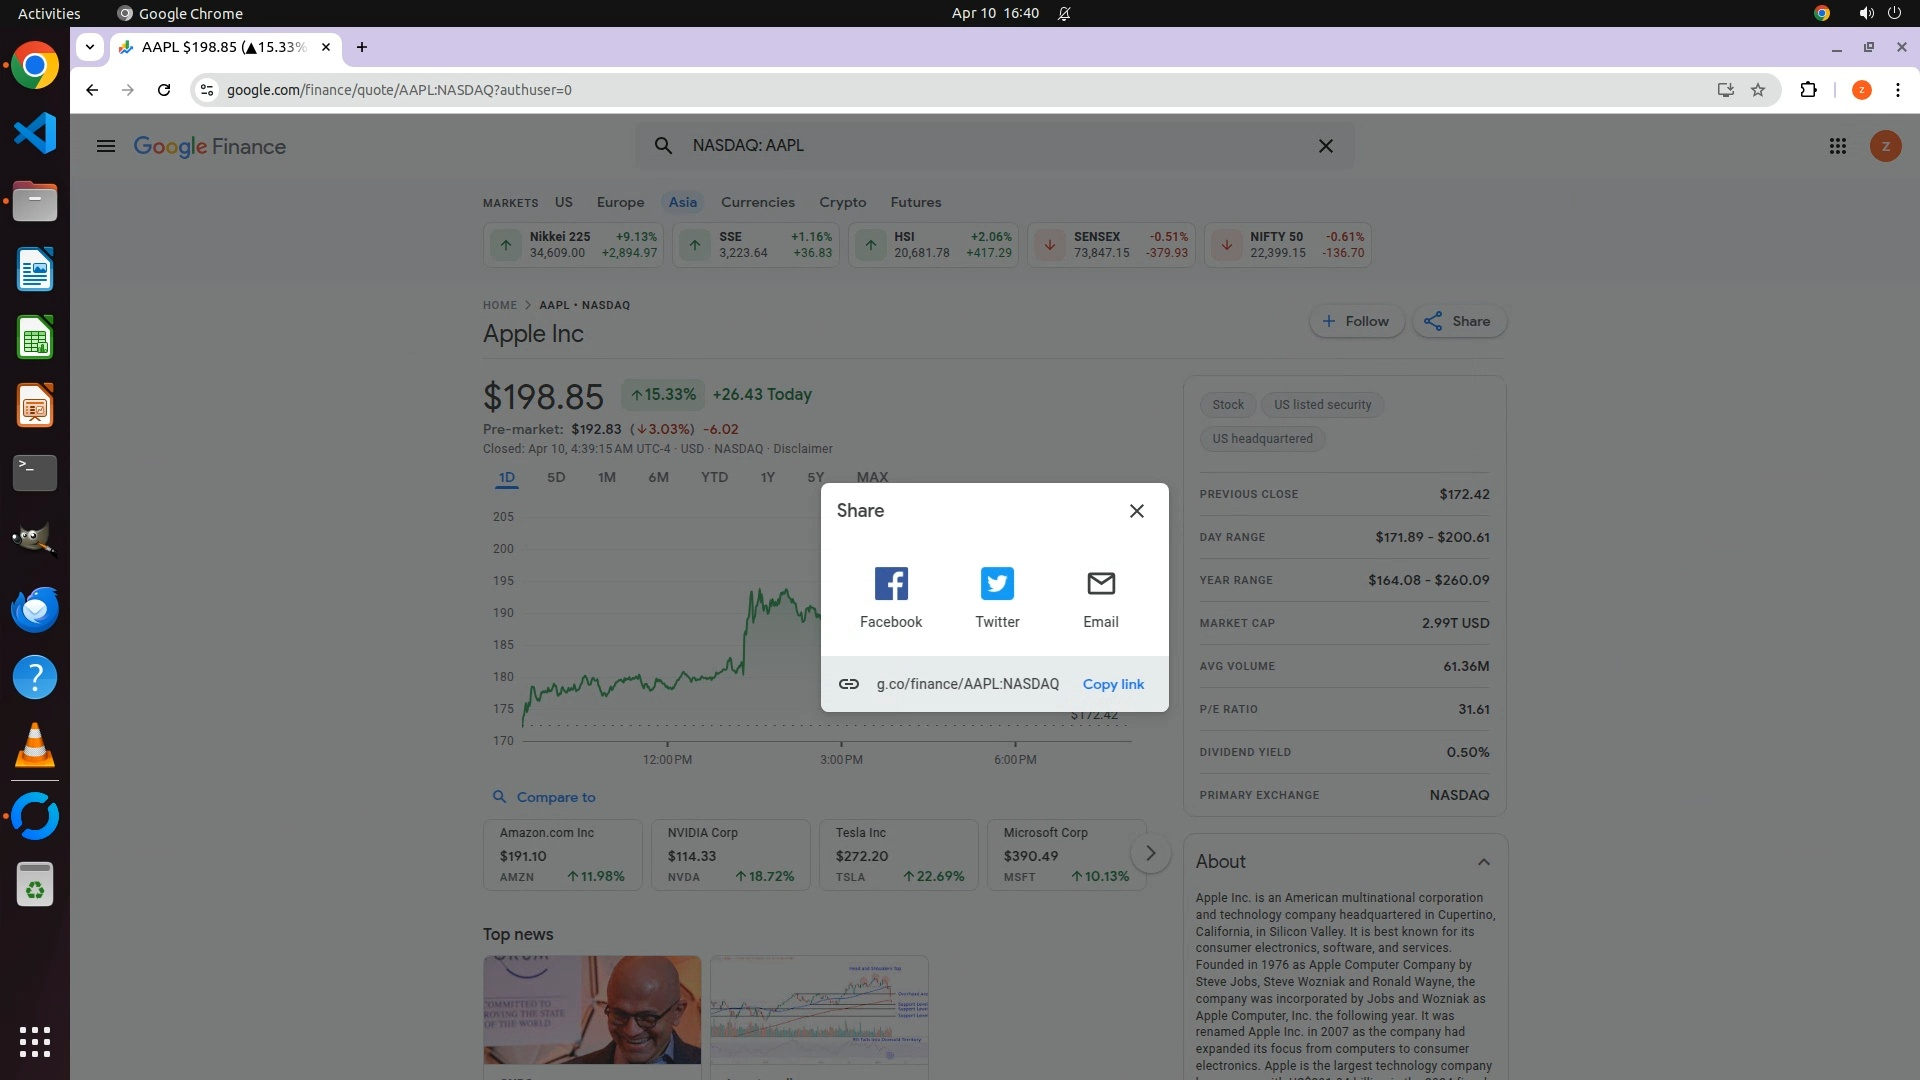Open the tab search dropdown
The width and height of the screenshot is (1920, 1080).
[x=90, y=47]
